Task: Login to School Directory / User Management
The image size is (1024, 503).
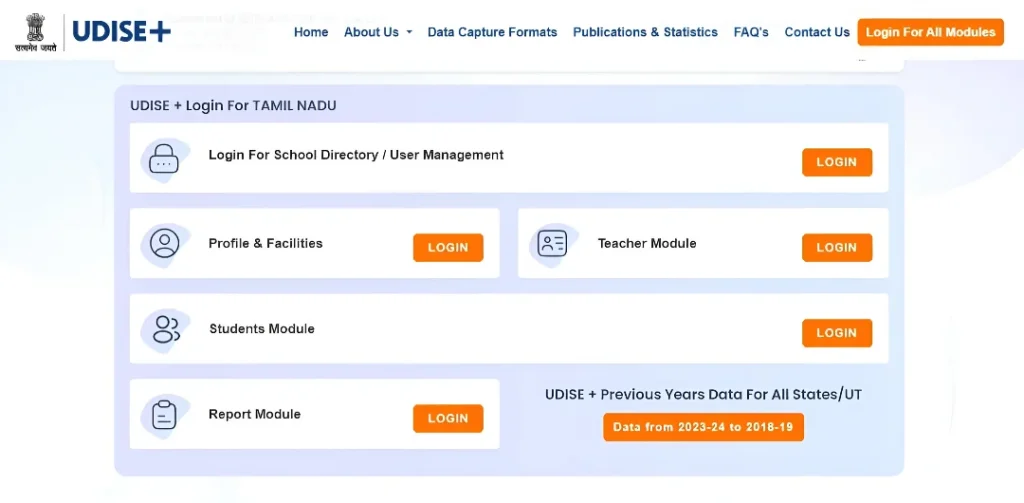Action: coord(836,162)
